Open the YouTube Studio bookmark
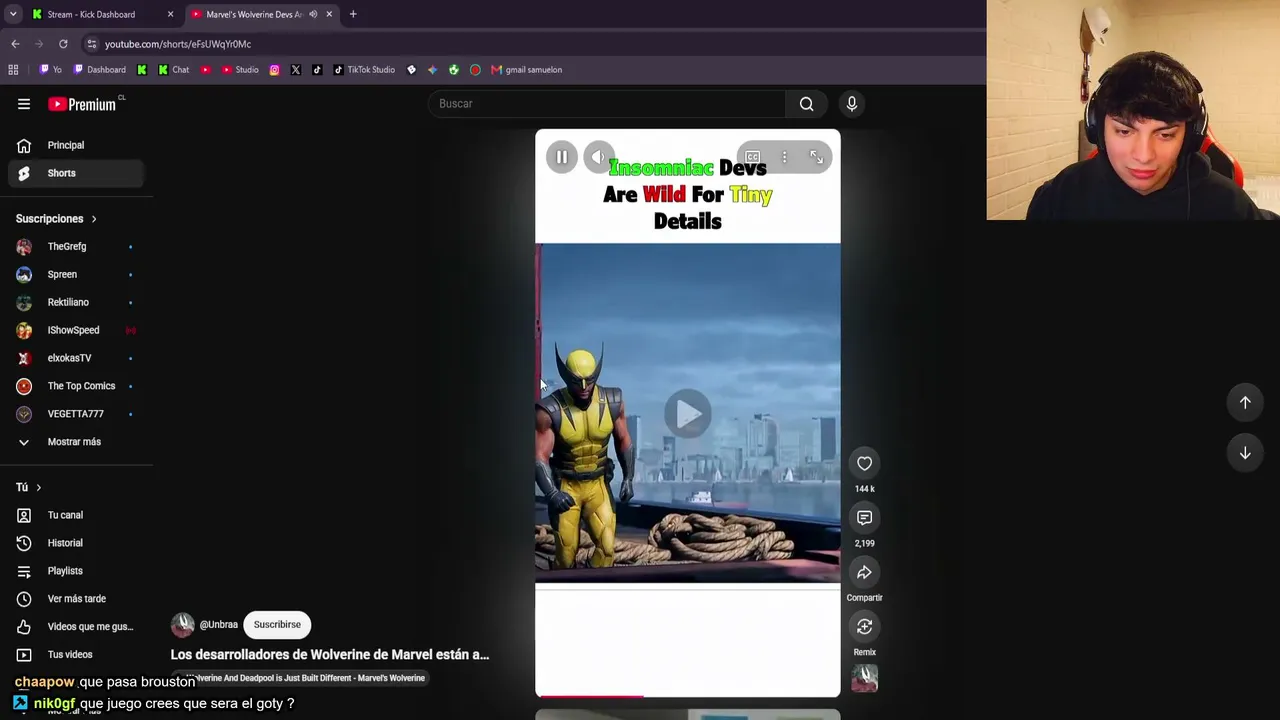Viewport: 1280px width, 720px height. tap(240, 70)
